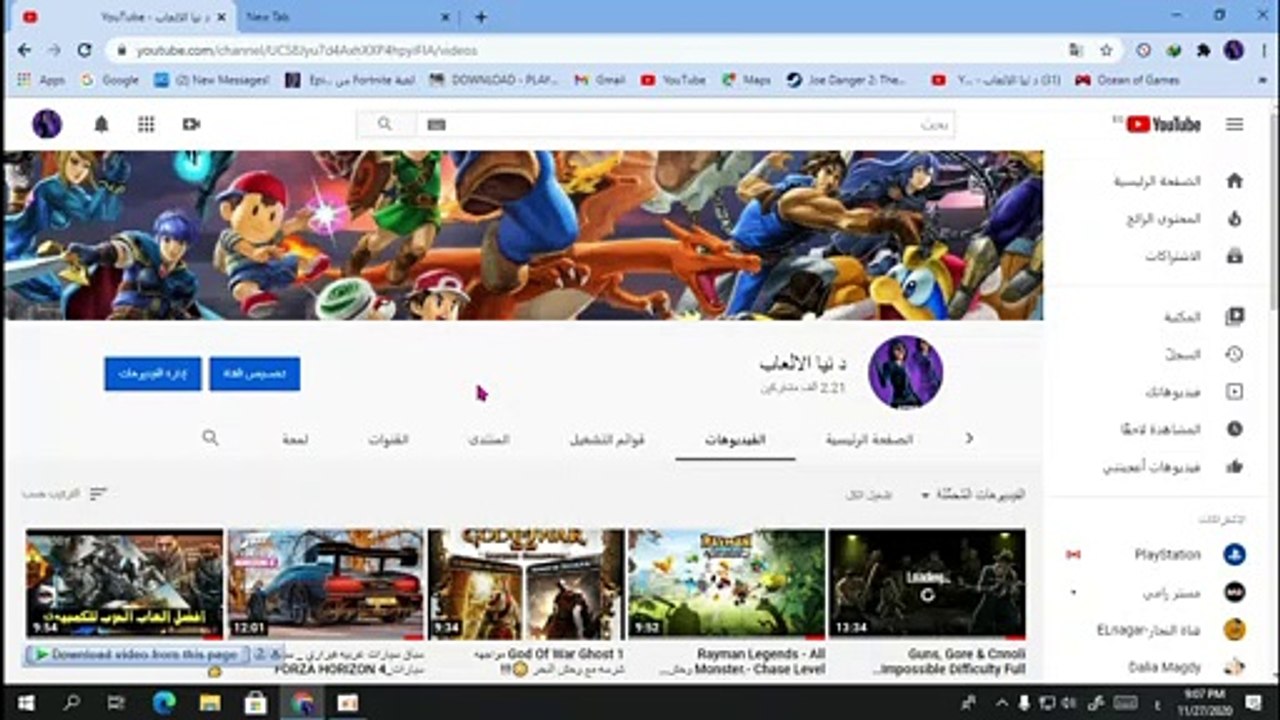This screenshot has width=1280, height=720.
Task: Search within channel magnifier icon
Action: pos(210,438)
